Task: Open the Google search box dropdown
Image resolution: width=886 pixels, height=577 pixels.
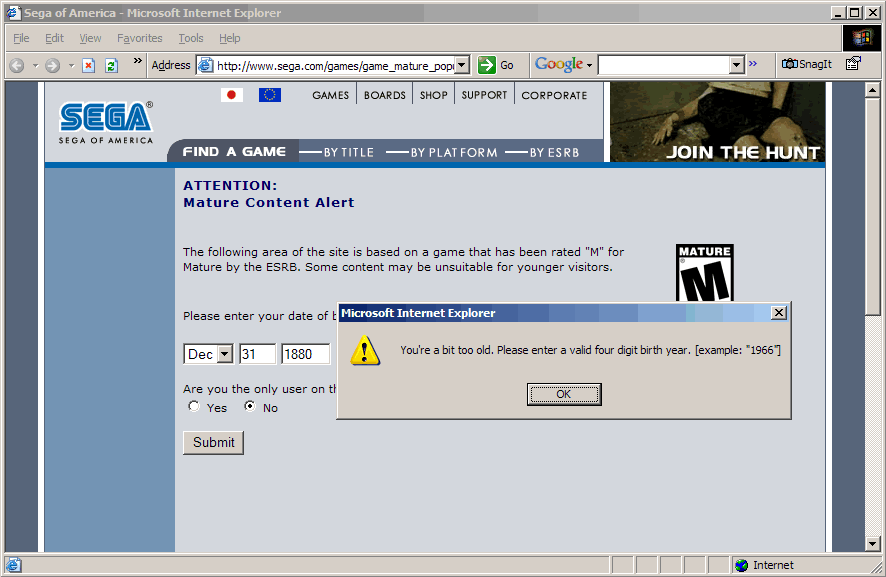Action: [736, 65]
